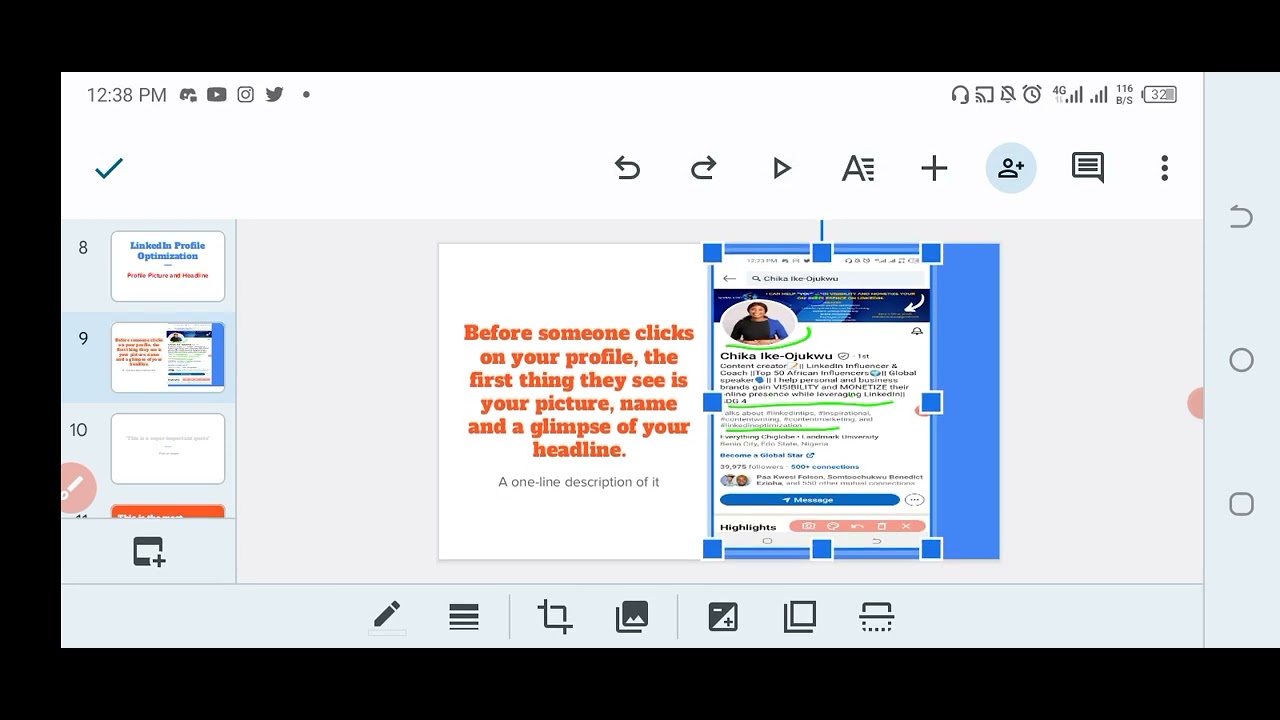
Task: Open the three-dot overflow menu
Action: click(x=1165, y=168)
